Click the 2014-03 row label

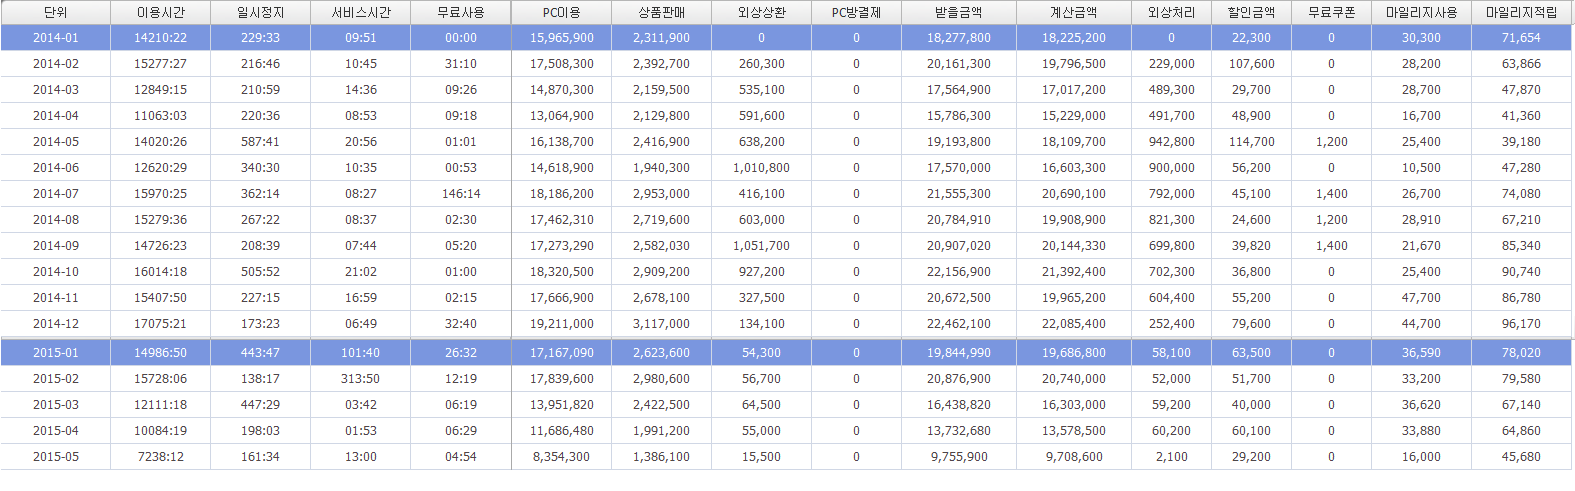[56, 90]
